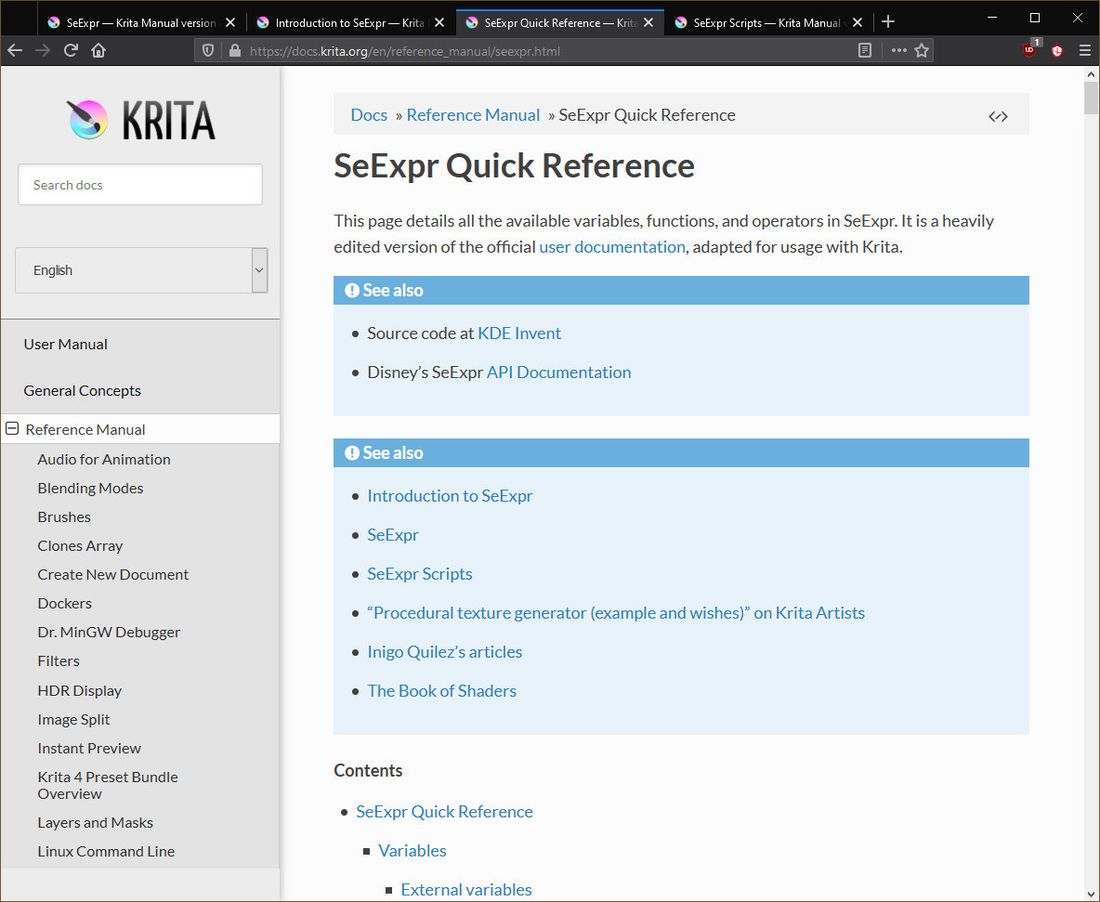Screen dimensions: 1100x902
Task: Go to the browser home page
Action: [98, 50]
